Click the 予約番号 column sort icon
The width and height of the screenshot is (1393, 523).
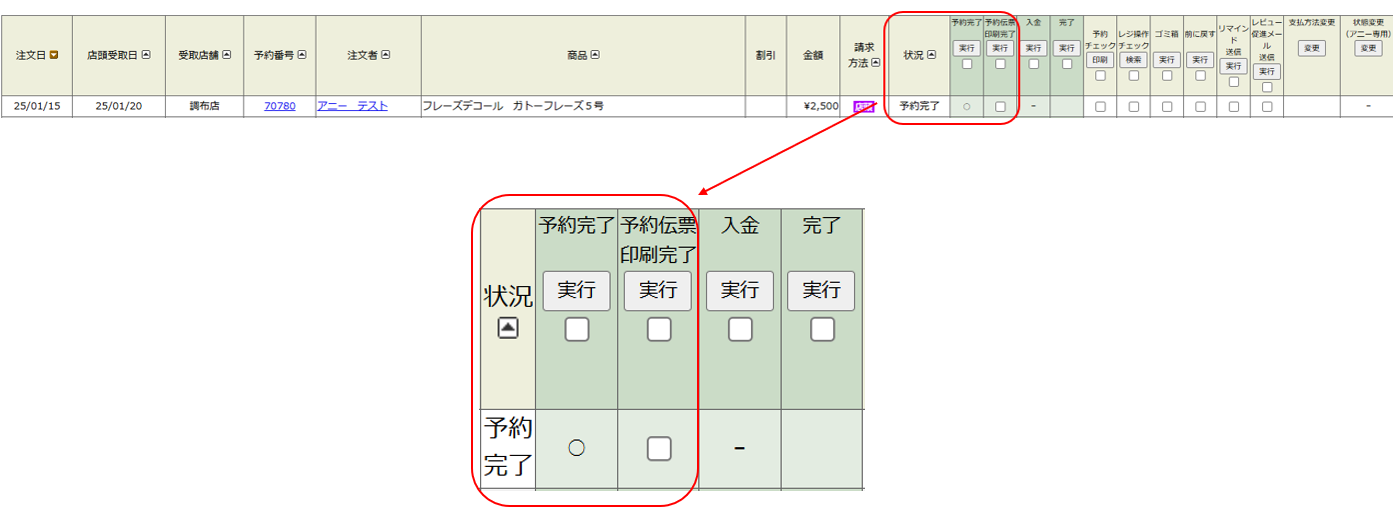(x=302, y=55)
